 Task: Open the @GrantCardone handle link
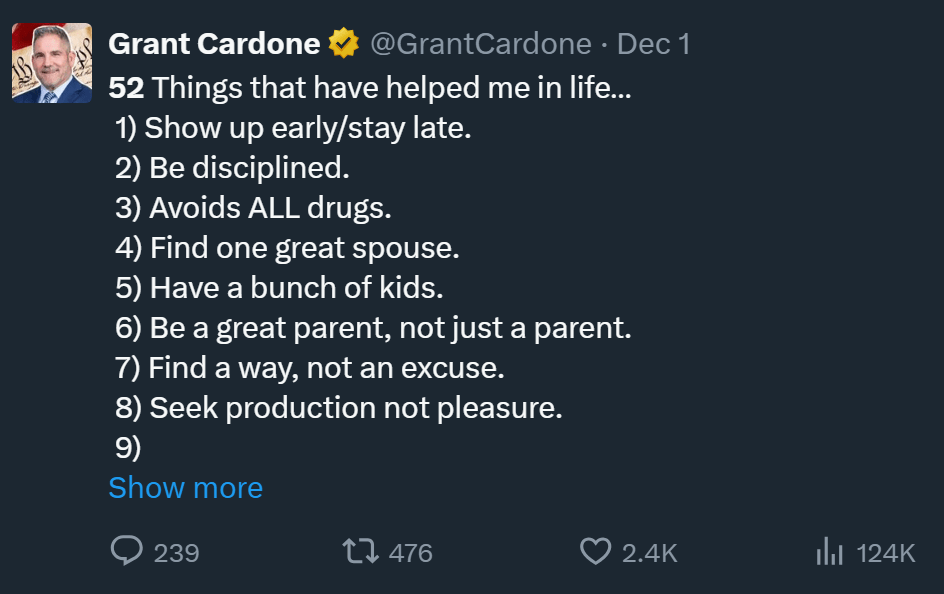(x=481, y=44)
